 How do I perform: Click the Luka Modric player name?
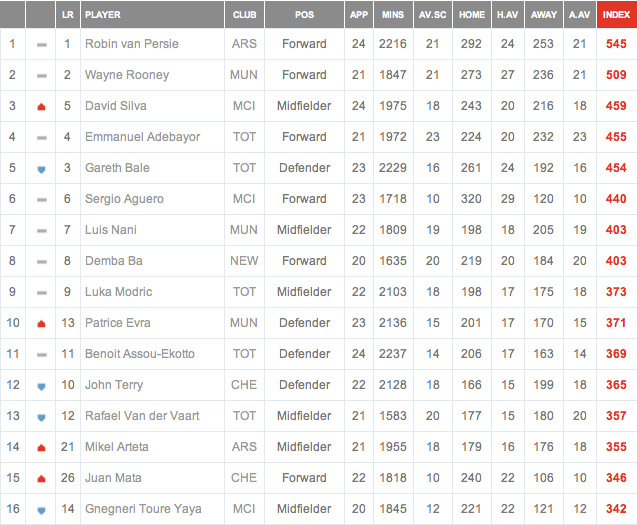coord(119,292)
